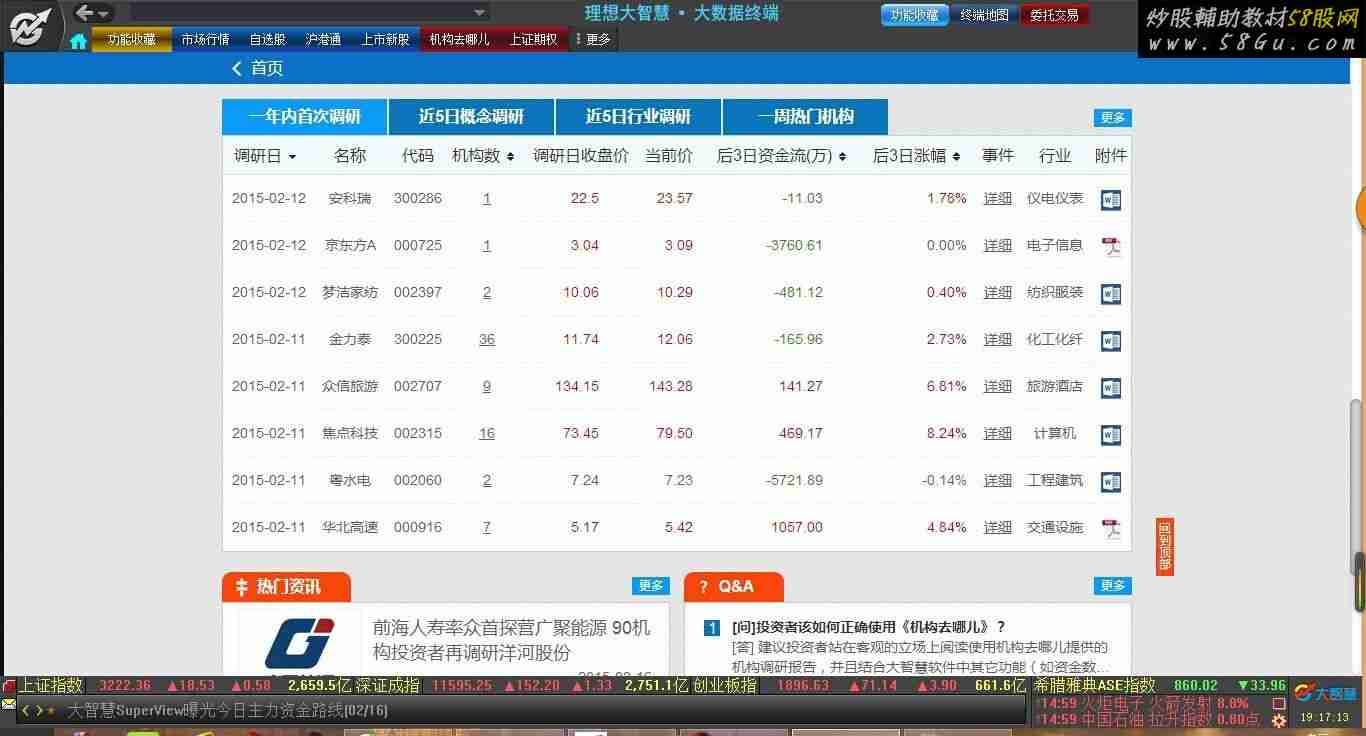Sort the table by 机构数
Viewport: 1366px width, 736px height.
(483, 156)
